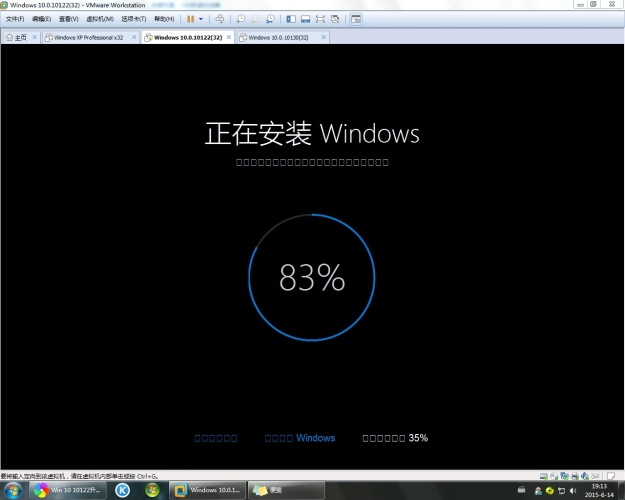Viewport: 625px width, 500px height.
Task: Click the sound card status icon
Action: [x=585, y=476]
